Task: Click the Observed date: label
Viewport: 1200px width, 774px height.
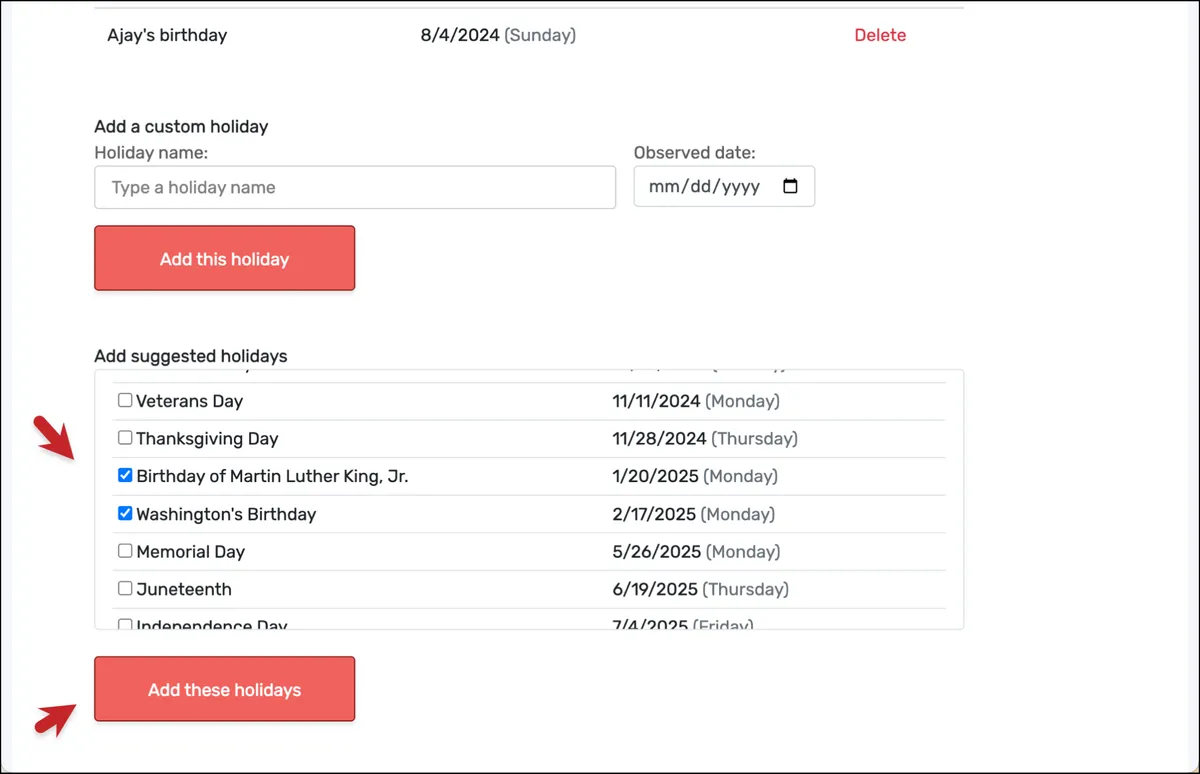Action: point(695,153)
